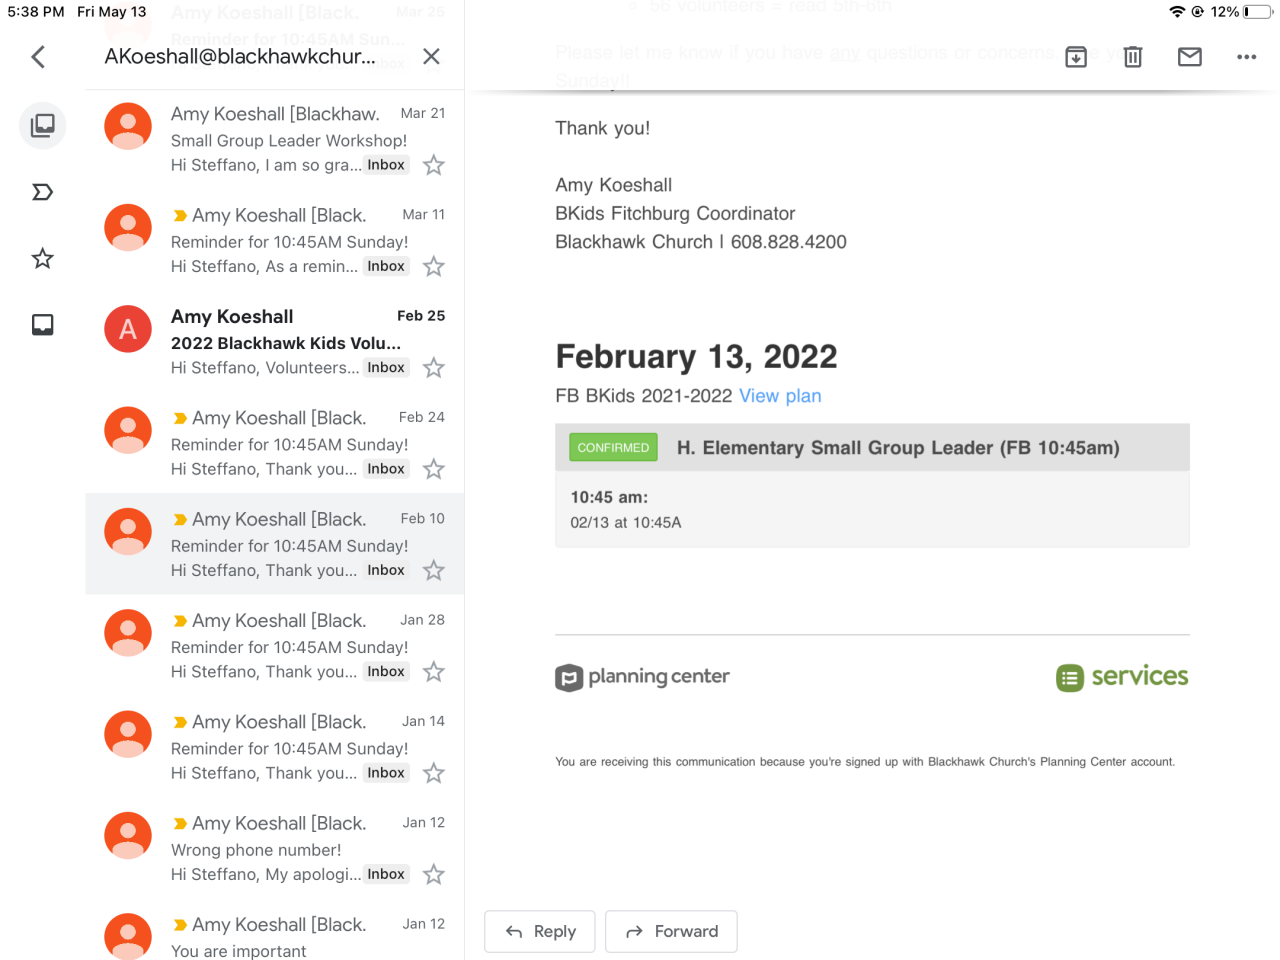Open Jan 28 Reminder email from Amy
Image resolution: width=1280 pixels, height=960 pixels.
(x=290, y=646)
